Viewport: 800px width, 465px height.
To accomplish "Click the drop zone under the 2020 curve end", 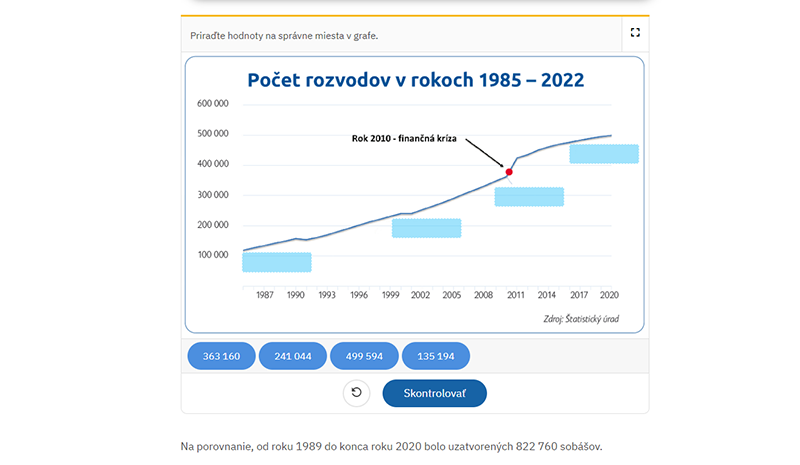I will (x=604, y=154).
